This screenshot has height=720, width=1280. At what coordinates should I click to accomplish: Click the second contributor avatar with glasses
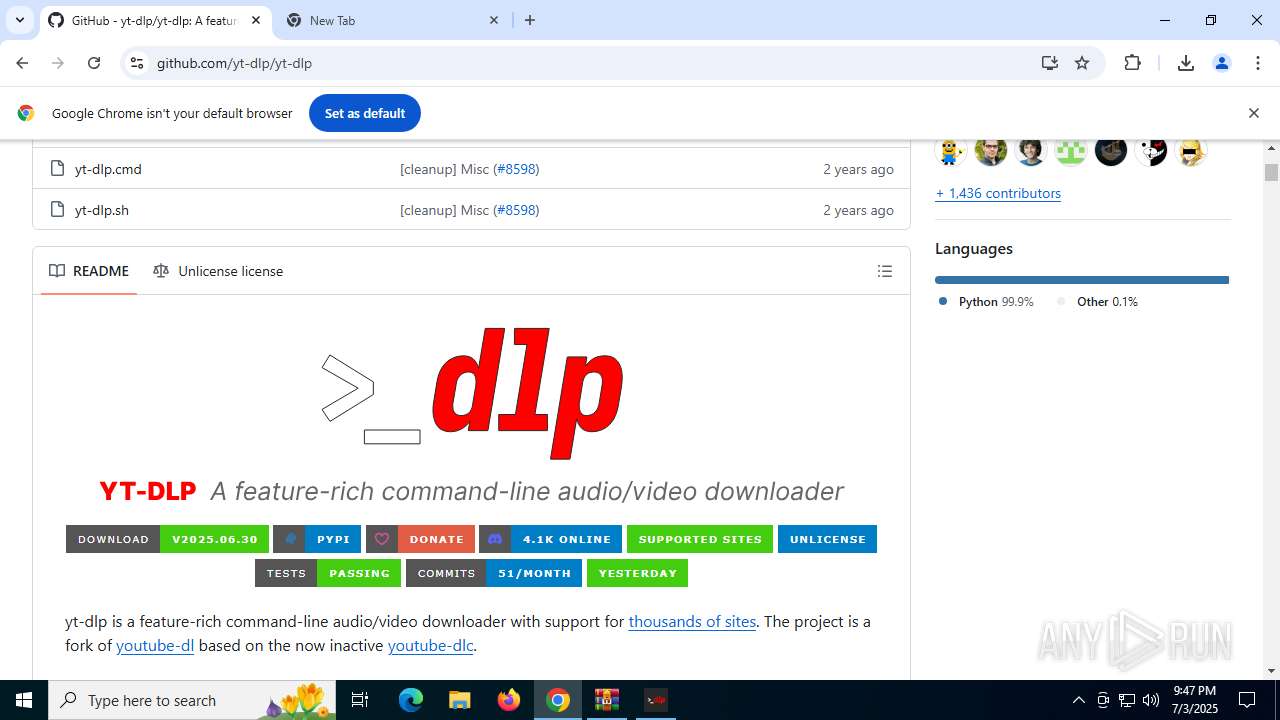991,151
